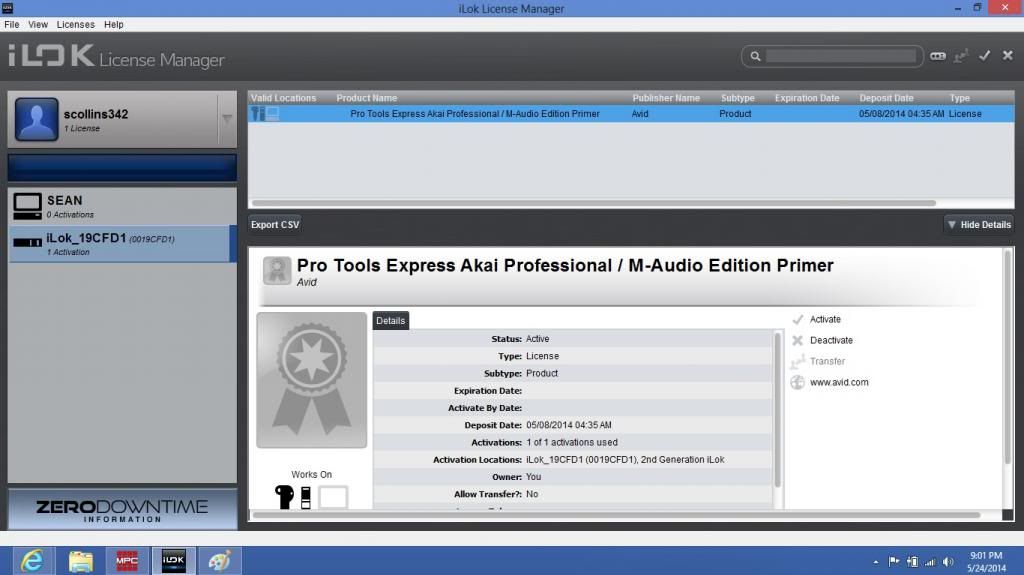Click iLok License Manager taskbar icon
Viewport: 1024px width, 575px height.
(173, 561)
